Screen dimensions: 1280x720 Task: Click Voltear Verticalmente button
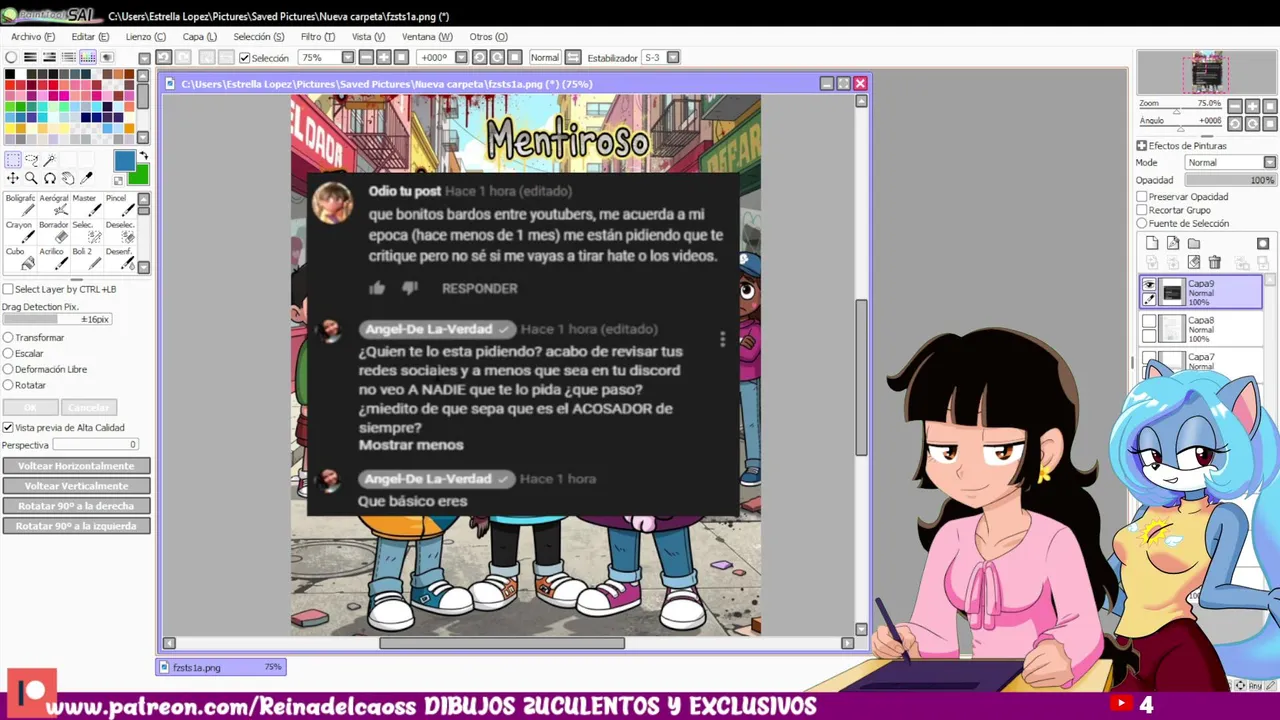[x=76, y=486]
